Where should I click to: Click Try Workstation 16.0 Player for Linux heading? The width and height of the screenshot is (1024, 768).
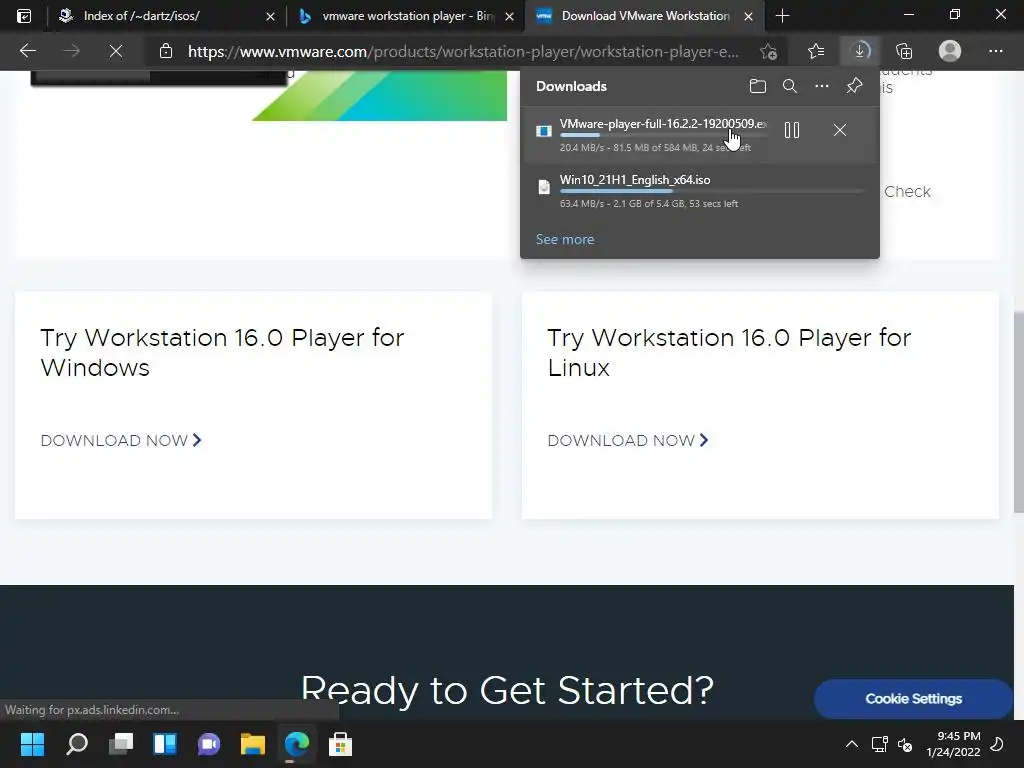pos(729,352)
